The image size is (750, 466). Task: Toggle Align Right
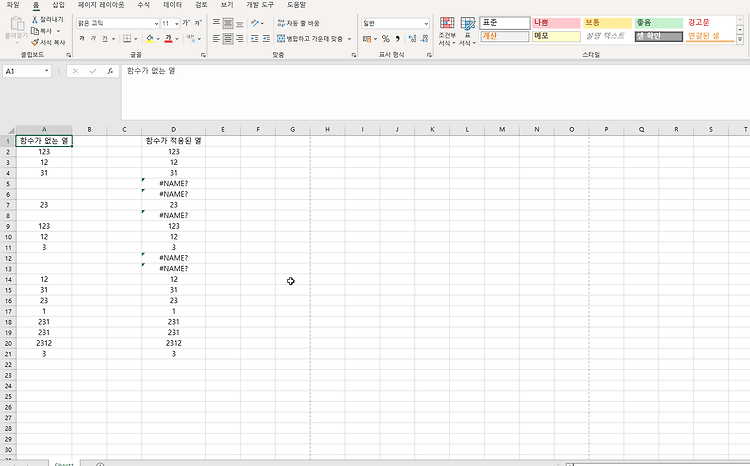point(240,39)
